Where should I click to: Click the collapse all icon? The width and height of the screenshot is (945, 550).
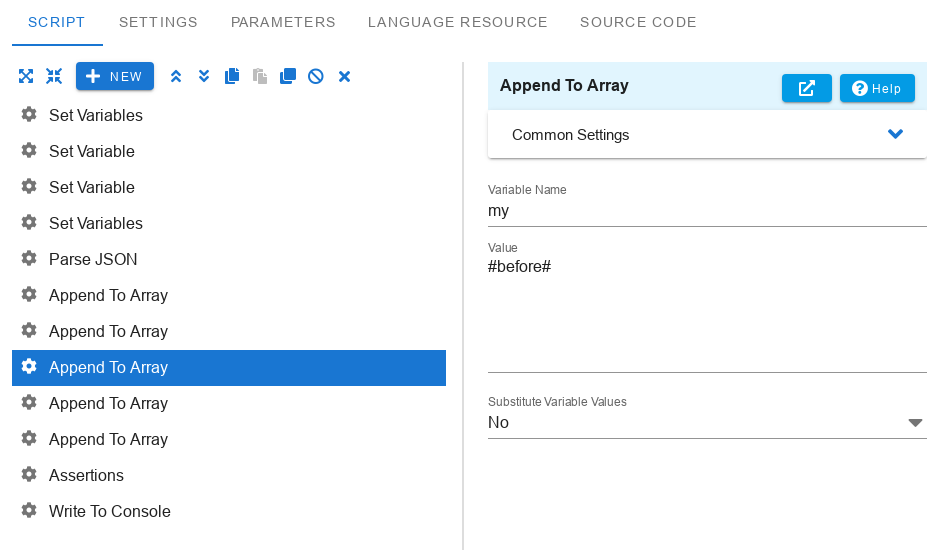point(54,77)
